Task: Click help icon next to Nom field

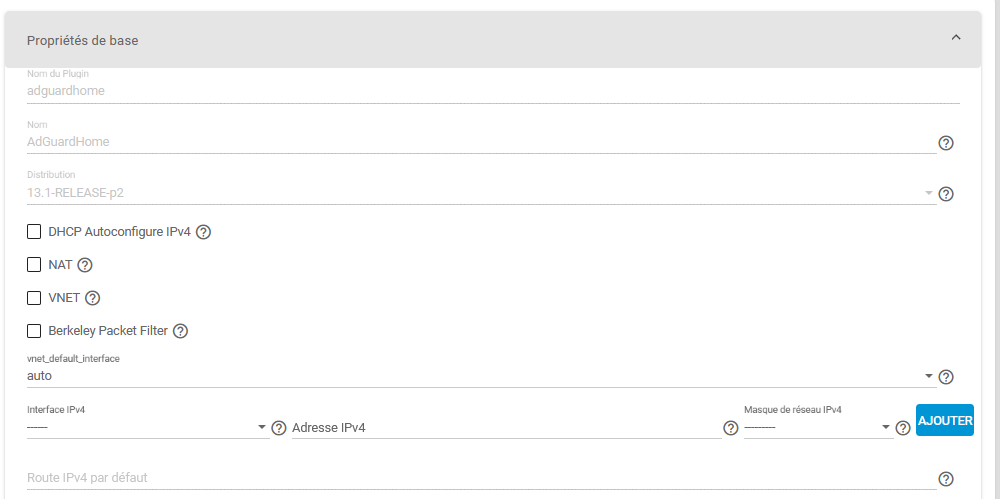Action: [945, 143]
